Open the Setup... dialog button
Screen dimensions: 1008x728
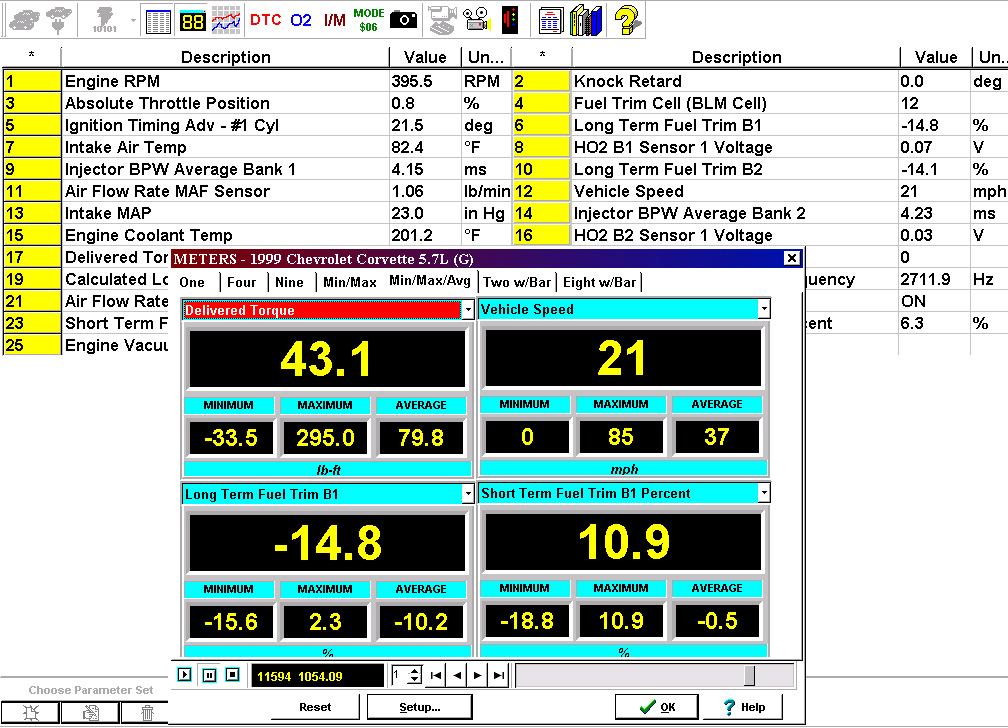(420, 707)
